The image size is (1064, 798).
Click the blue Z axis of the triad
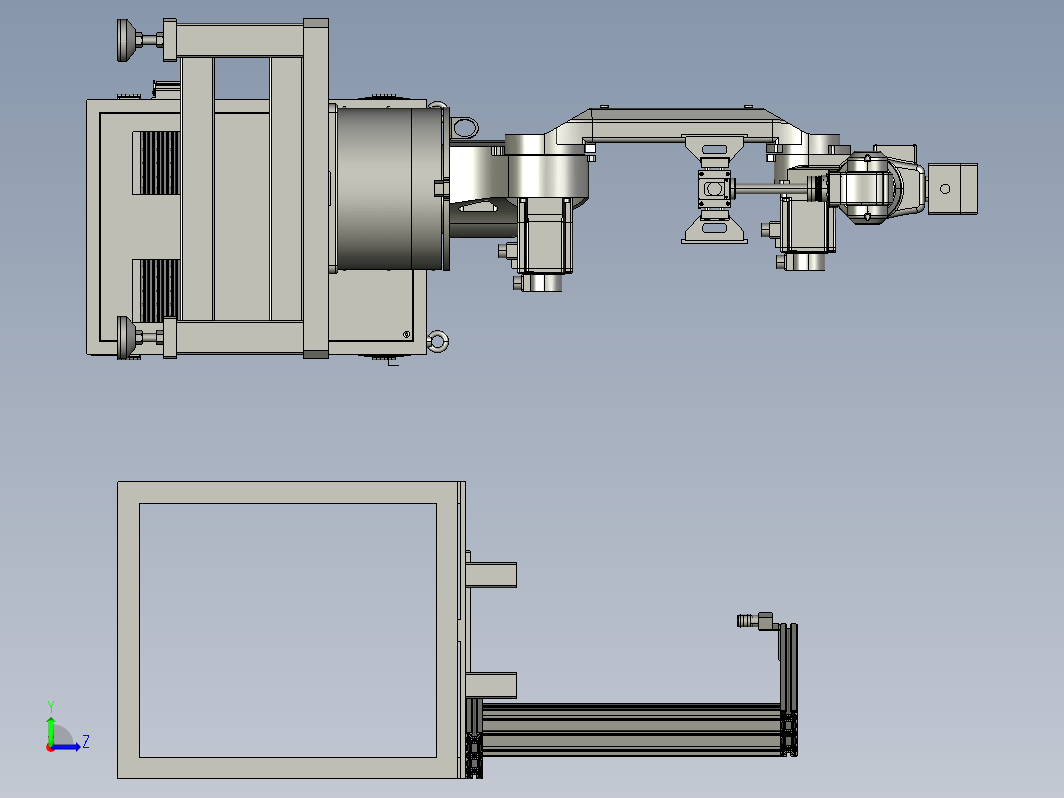pyautogui.click(x=66, y=747)
